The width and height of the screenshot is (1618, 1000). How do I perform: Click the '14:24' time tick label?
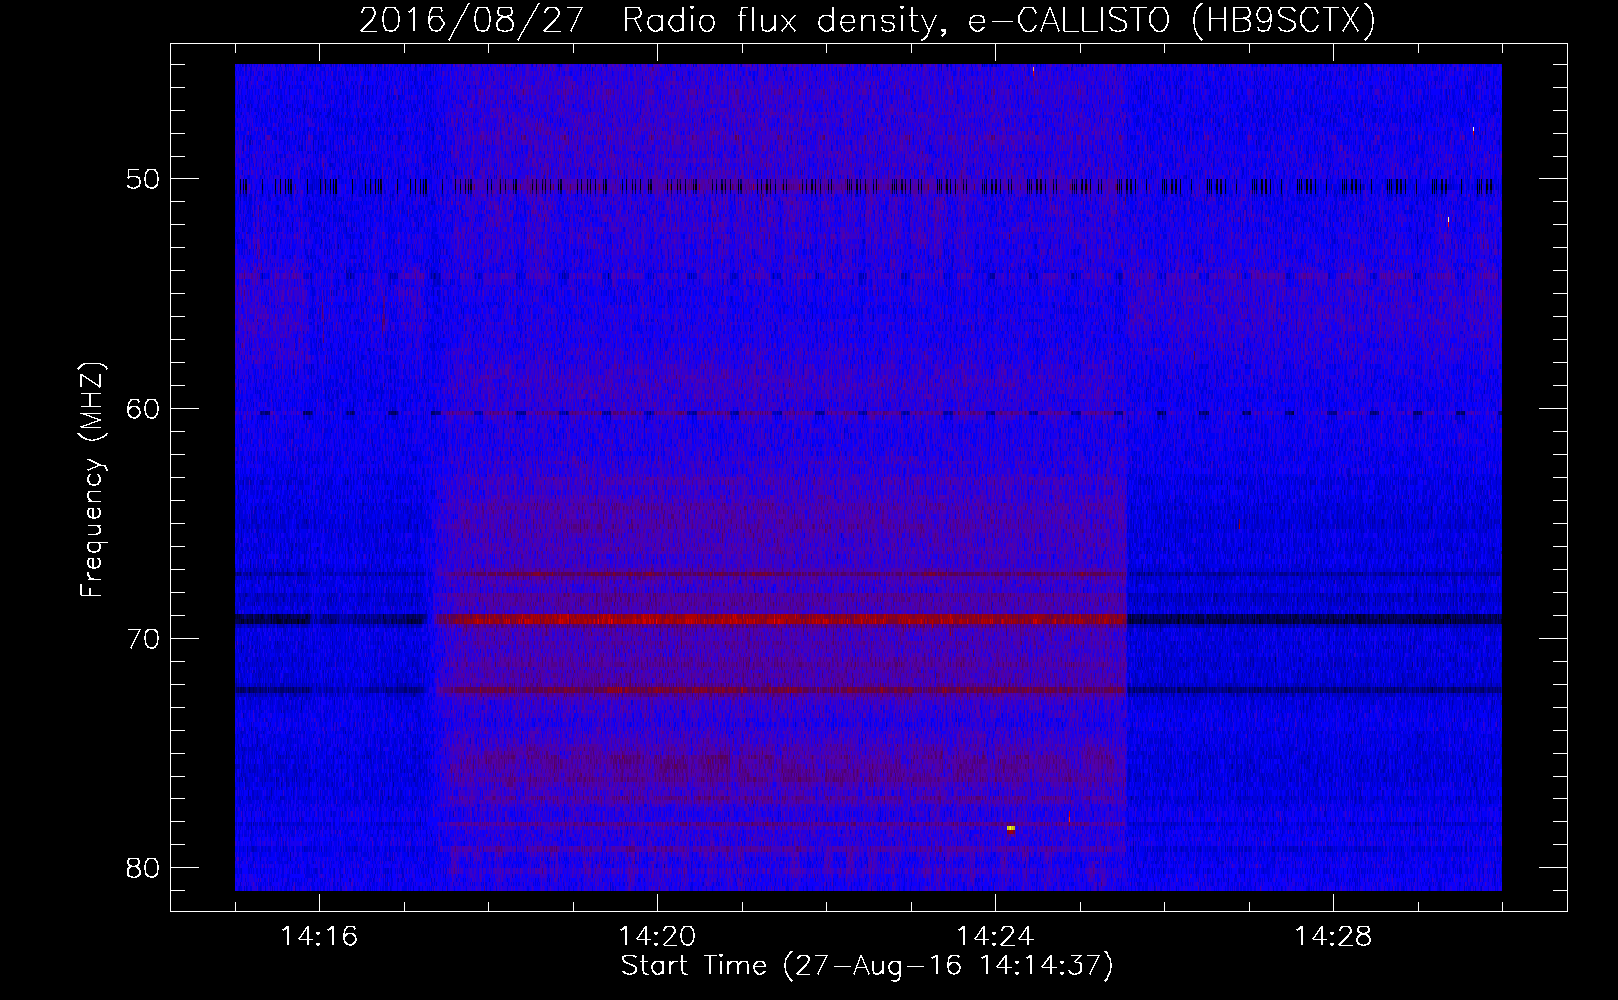click(x=995, y=937)
